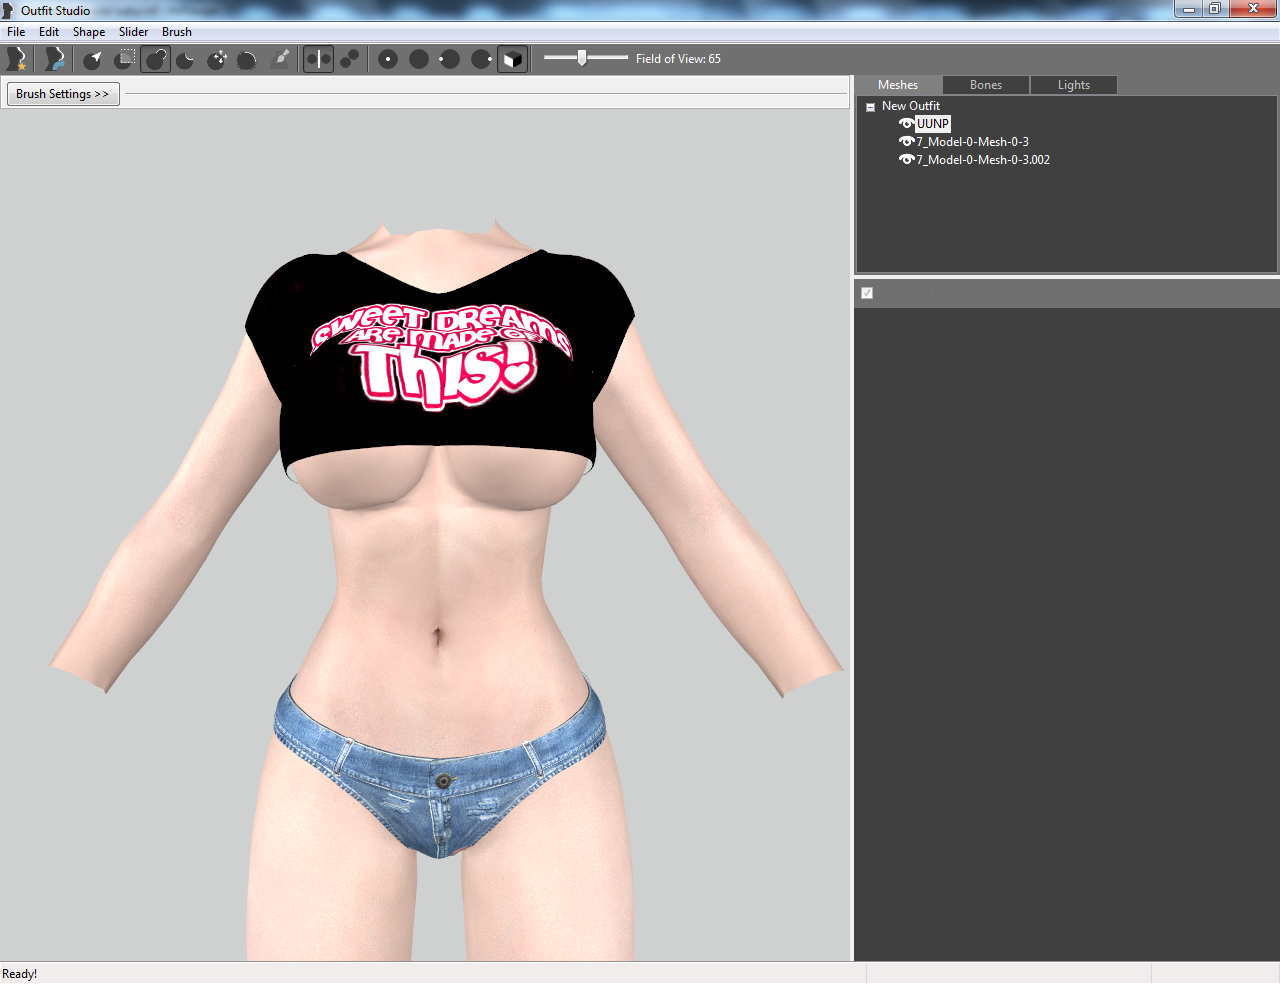Image resolution: width=1280 pixels, height=984 pixels.
Task: Toggle X-mirror brush mode
Action: click(318, 59)
